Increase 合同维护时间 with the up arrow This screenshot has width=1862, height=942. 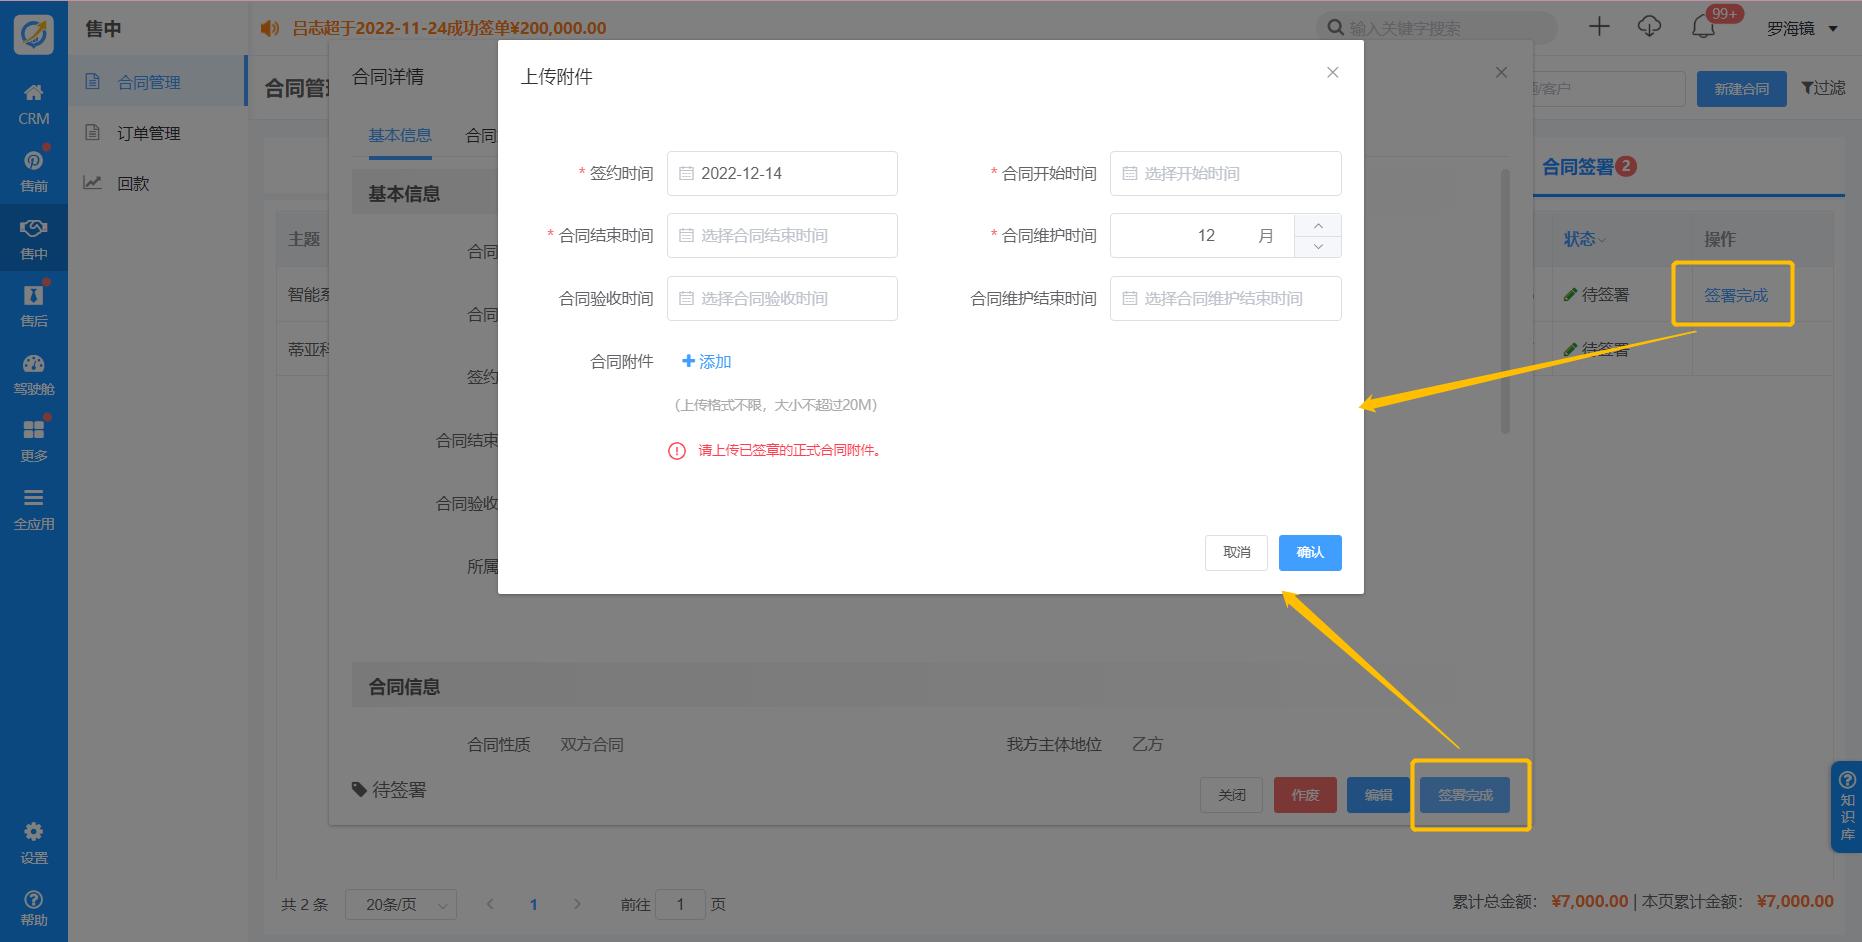coord(1318,225)
